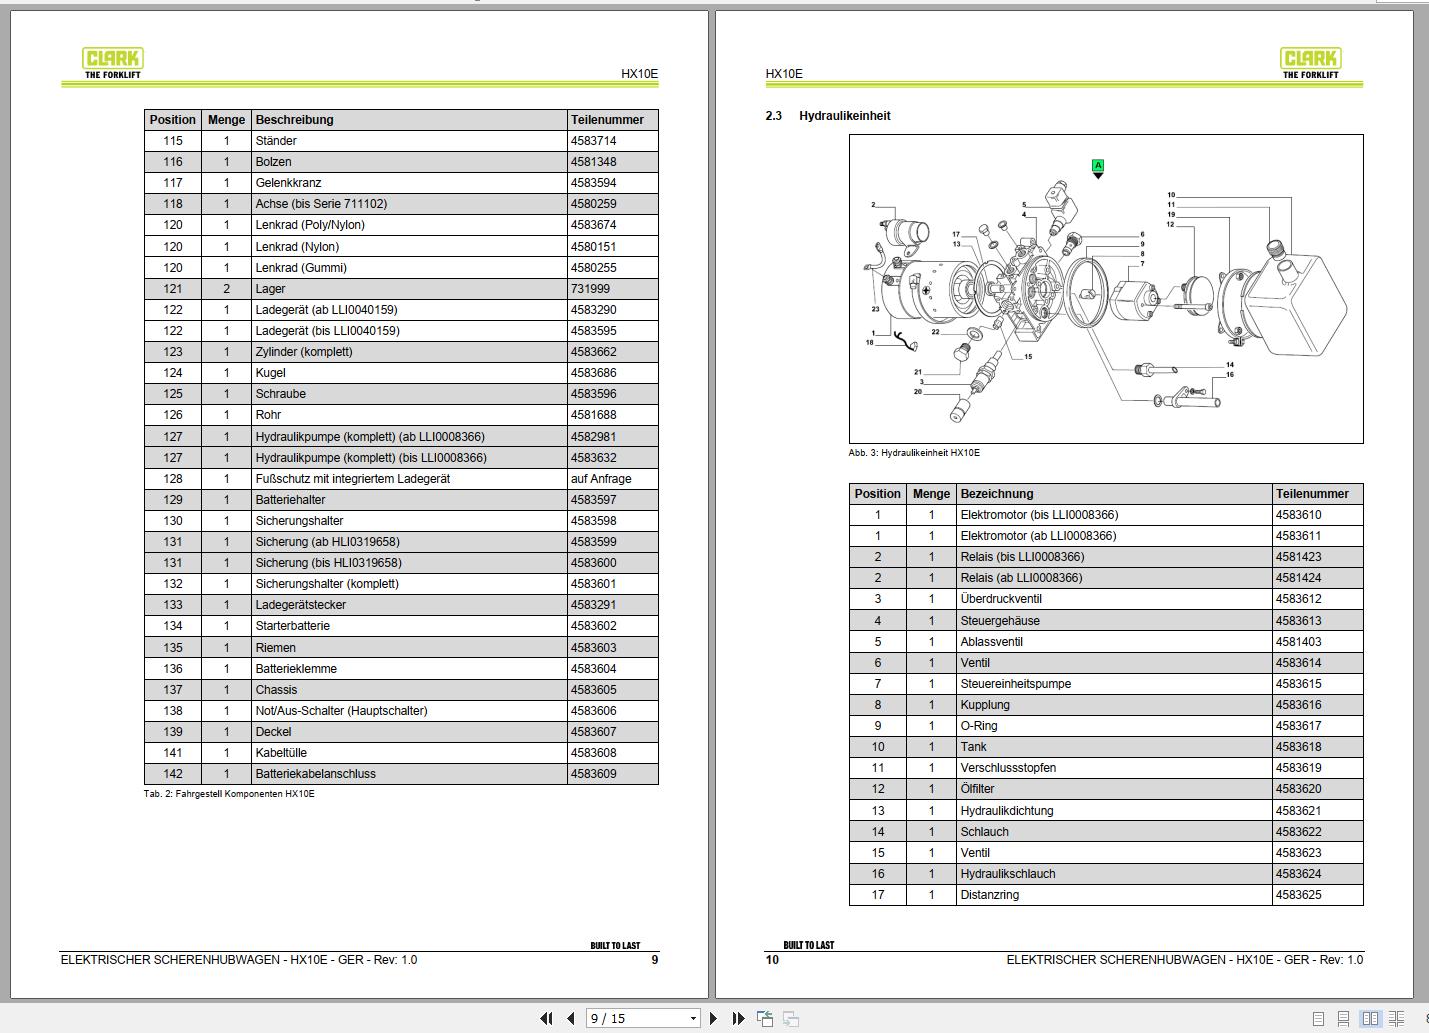This screenshot has height=1033, width=1429.
Task: Select the 'Ladegerätstecker' description
Action: pyautogui.click(x=301, y=605)
